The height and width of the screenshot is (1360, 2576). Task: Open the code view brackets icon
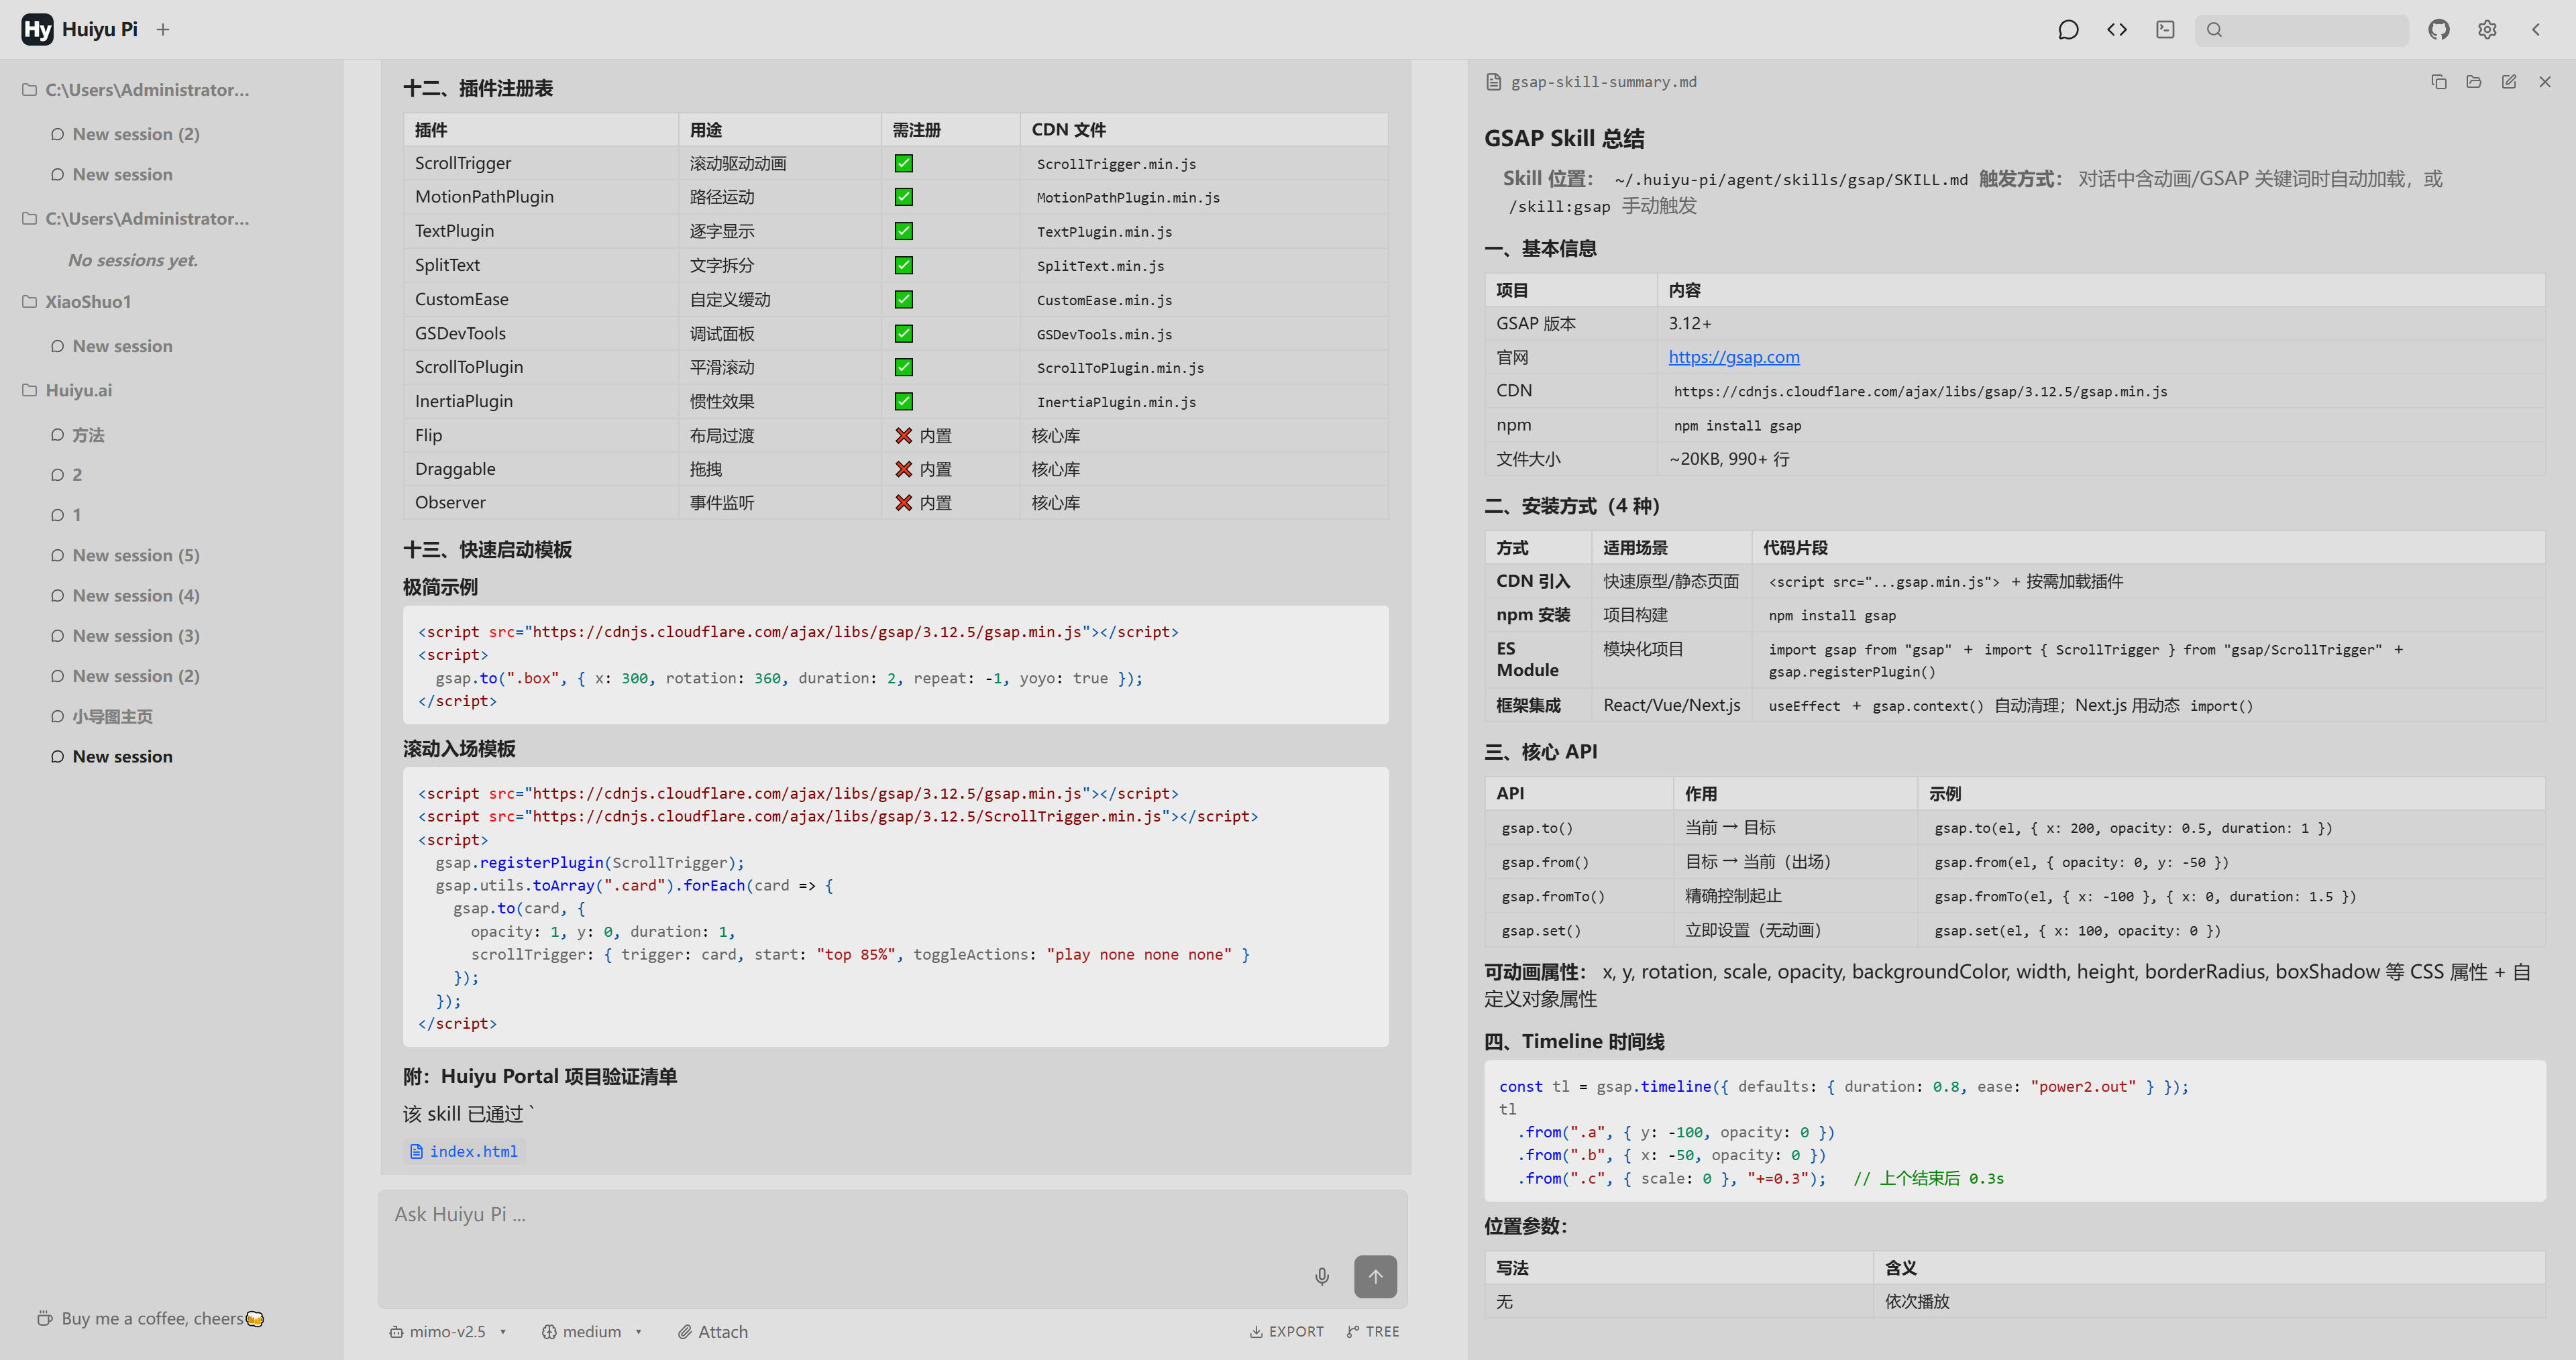2117,30
